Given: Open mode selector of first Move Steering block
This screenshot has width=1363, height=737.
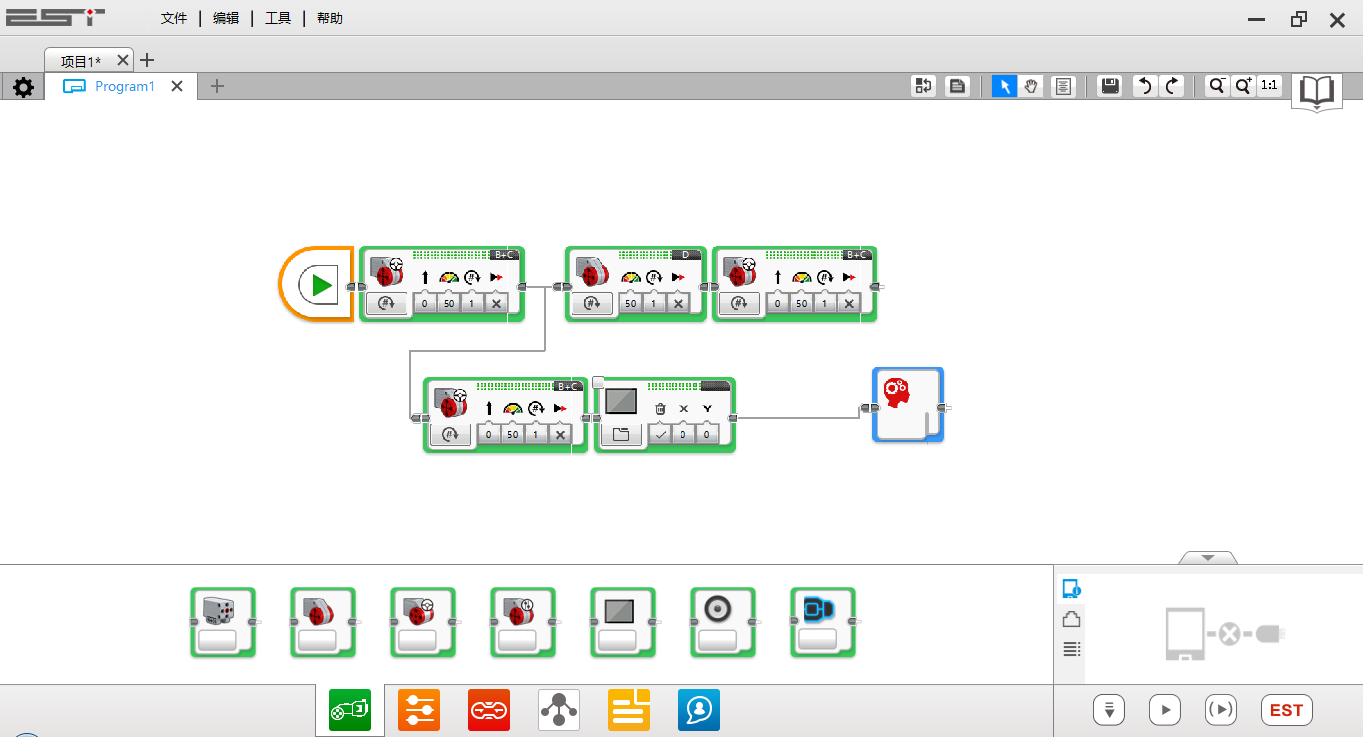Looking at the screenshot, I should click(x=386, y=303).
